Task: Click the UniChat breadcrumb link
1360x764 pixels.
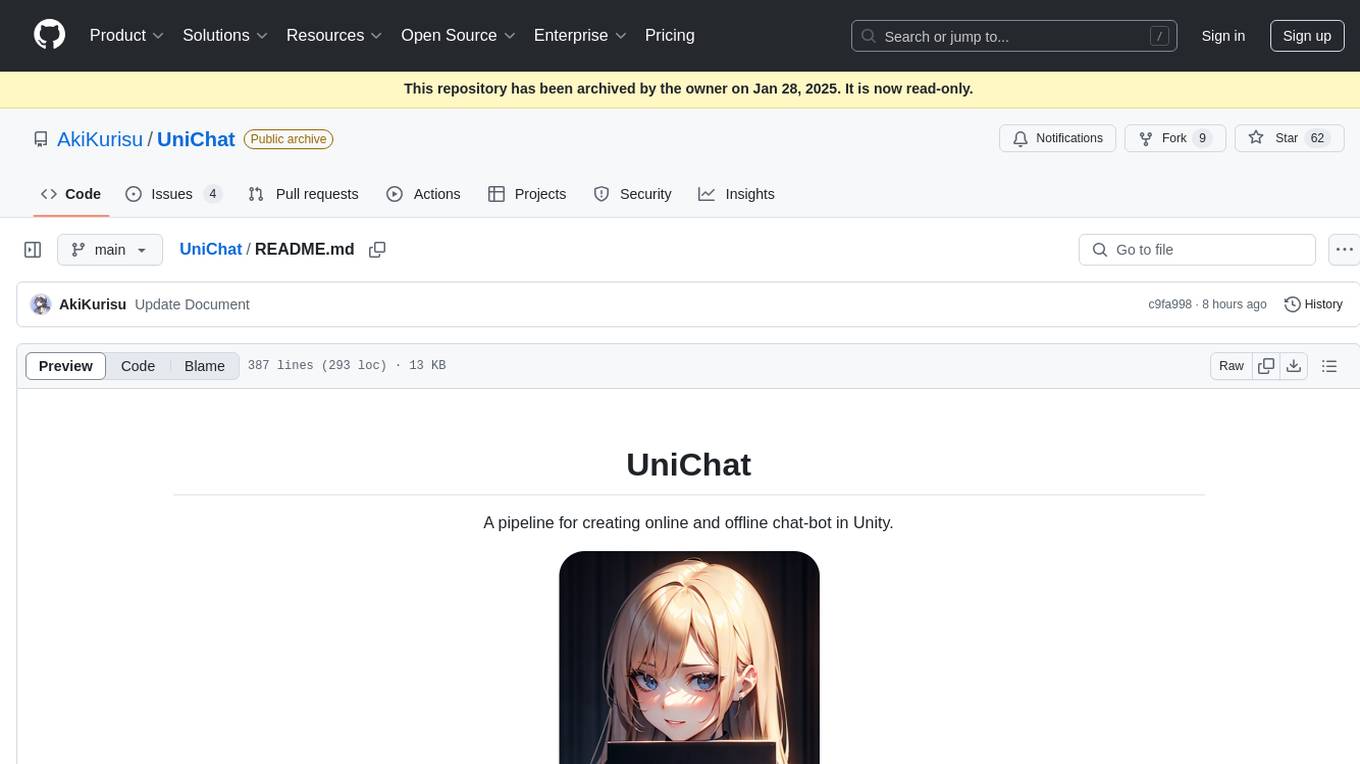Action: pos(211,249)
